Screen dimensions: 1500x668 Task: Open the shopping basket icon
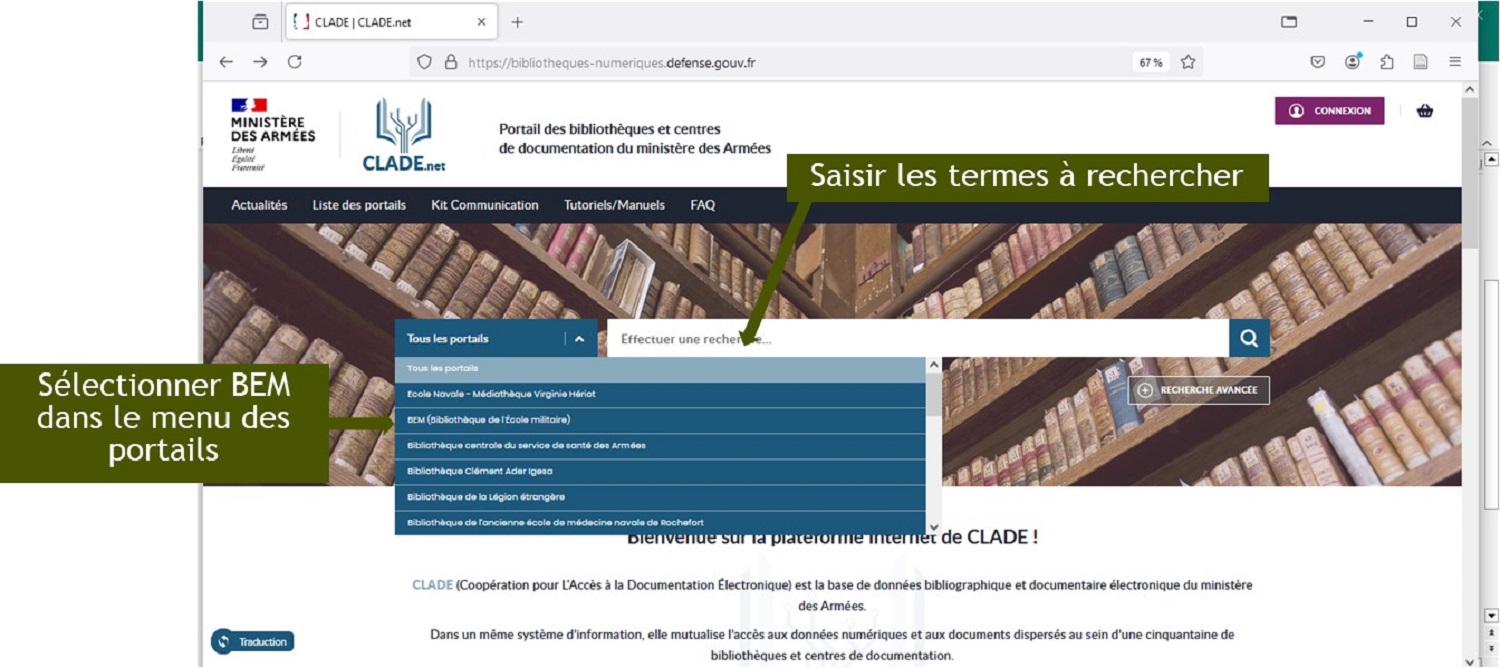1425,111
